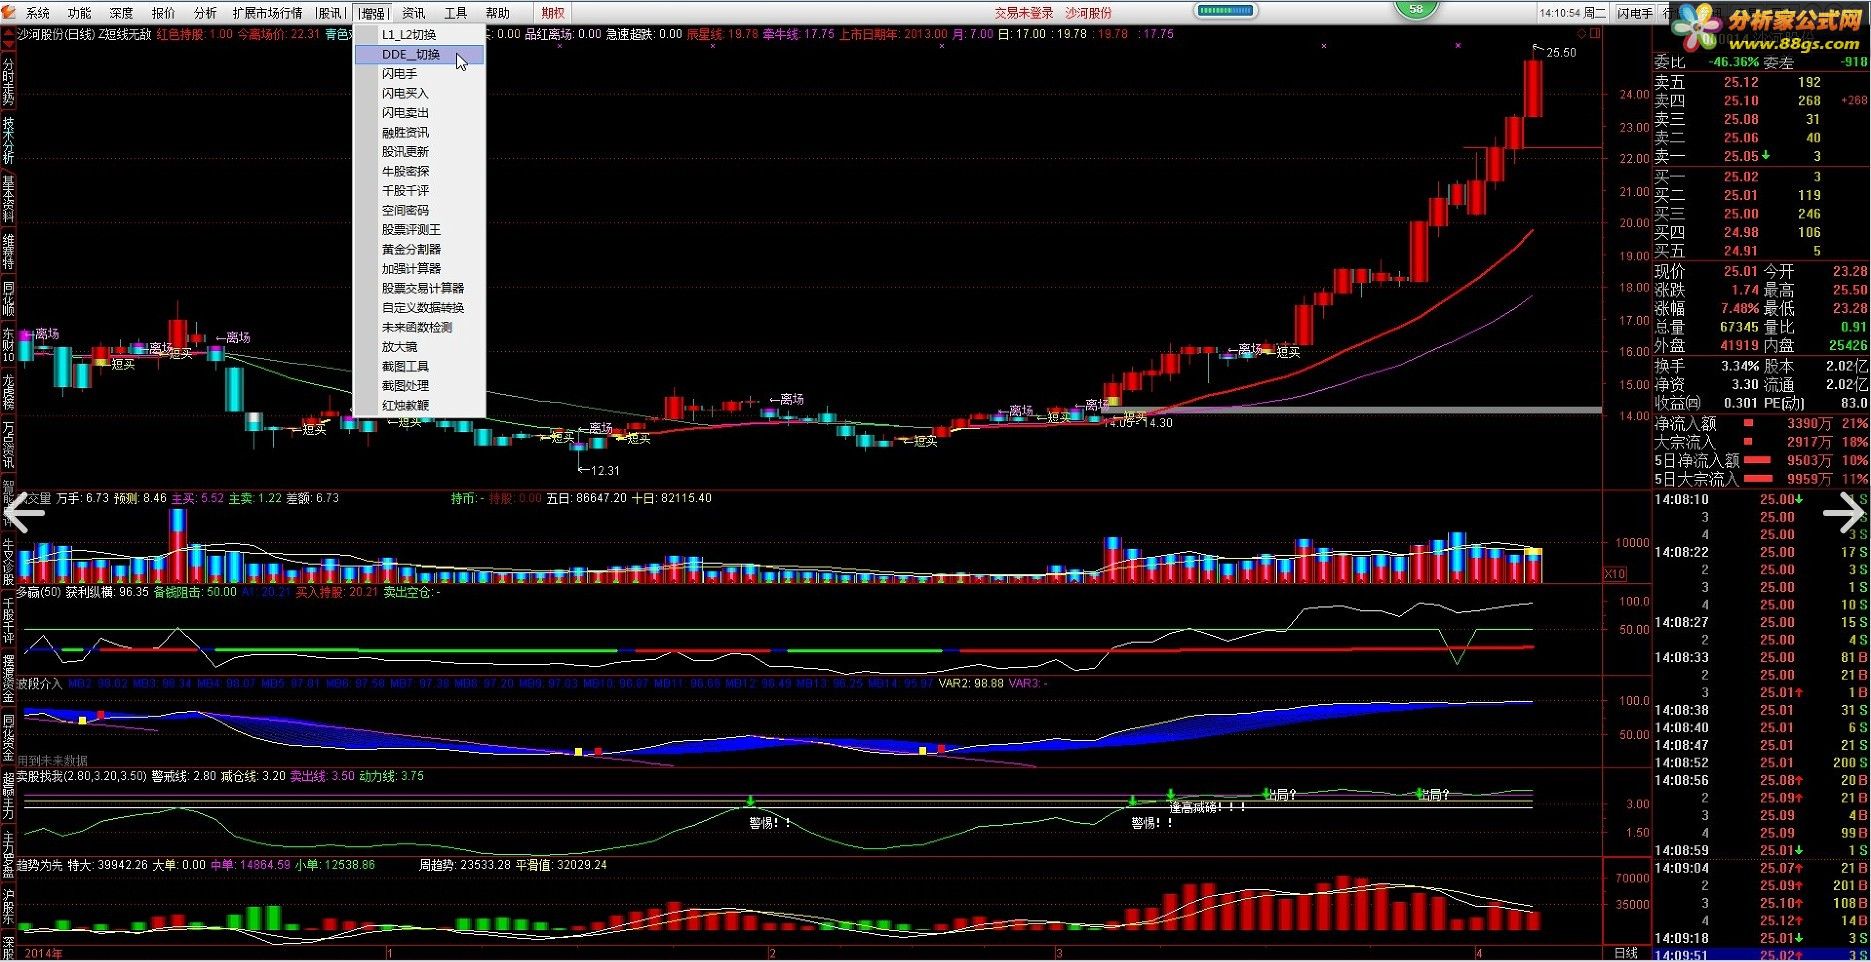Click the 25.50 high price marker
Viewport: 1871px width, 962px height.
[1561, 53]
